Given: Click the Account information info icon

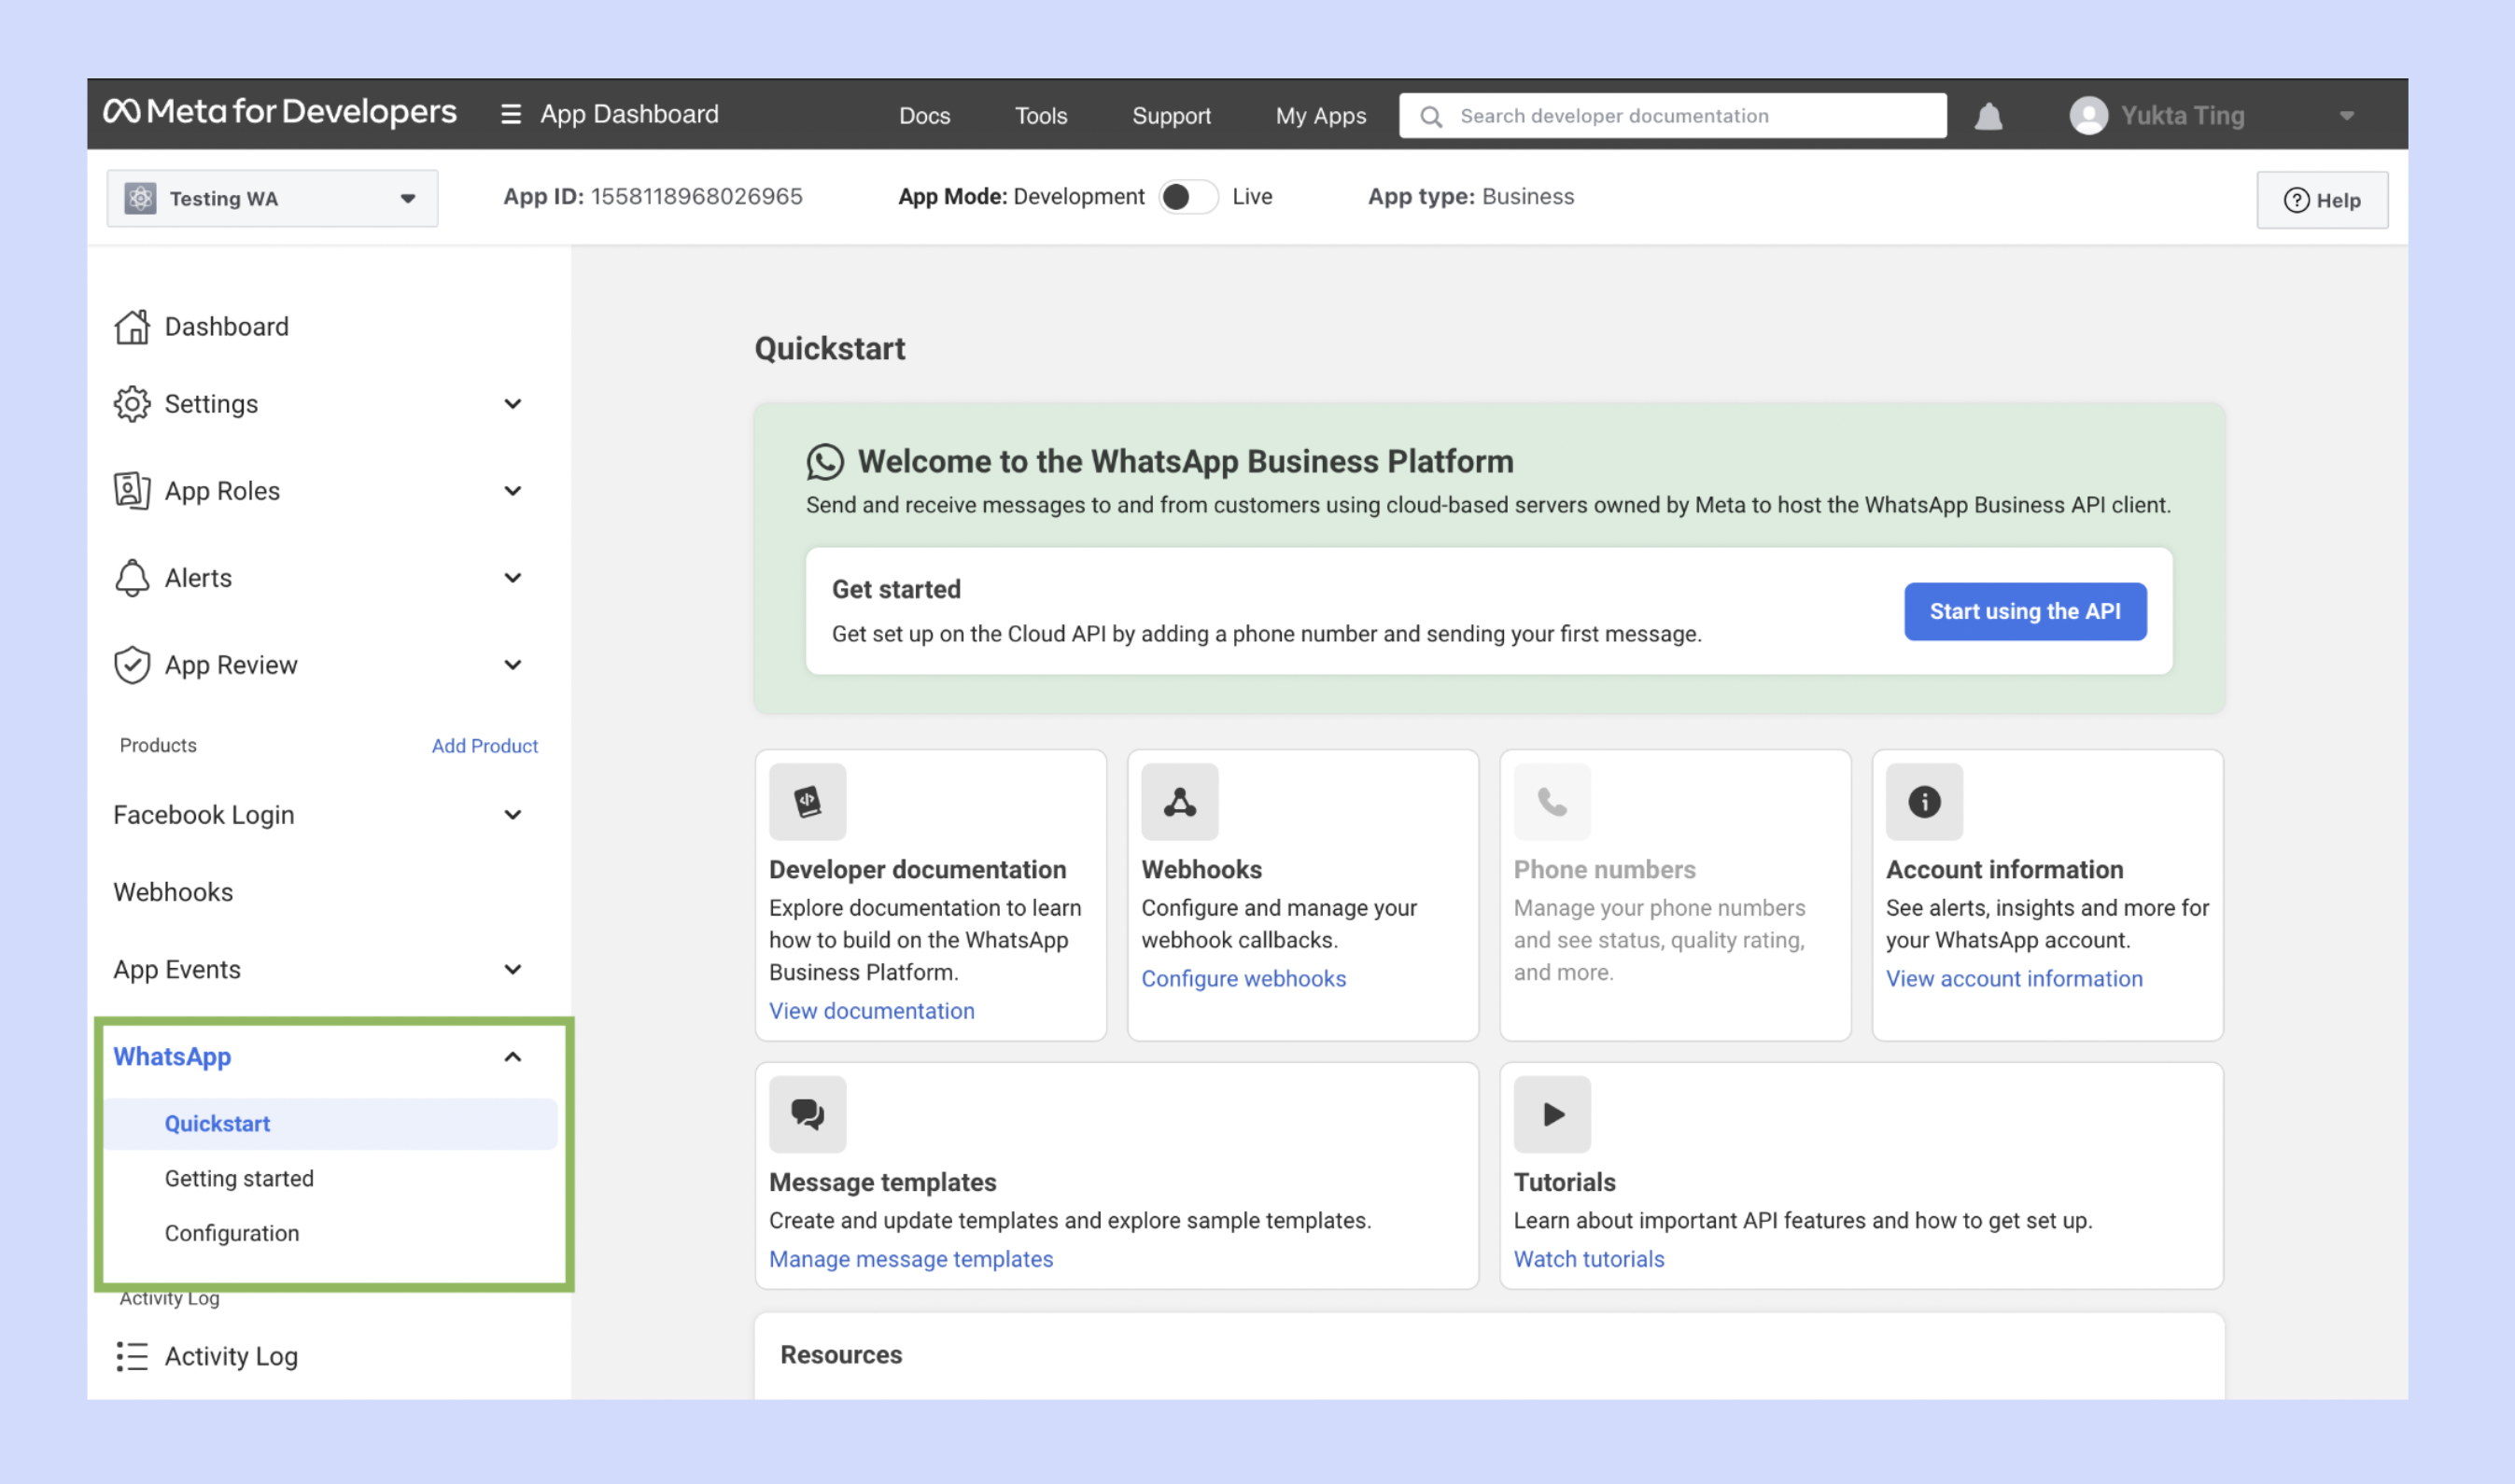Looking at the screenshot, I should tap(1923, 802).
